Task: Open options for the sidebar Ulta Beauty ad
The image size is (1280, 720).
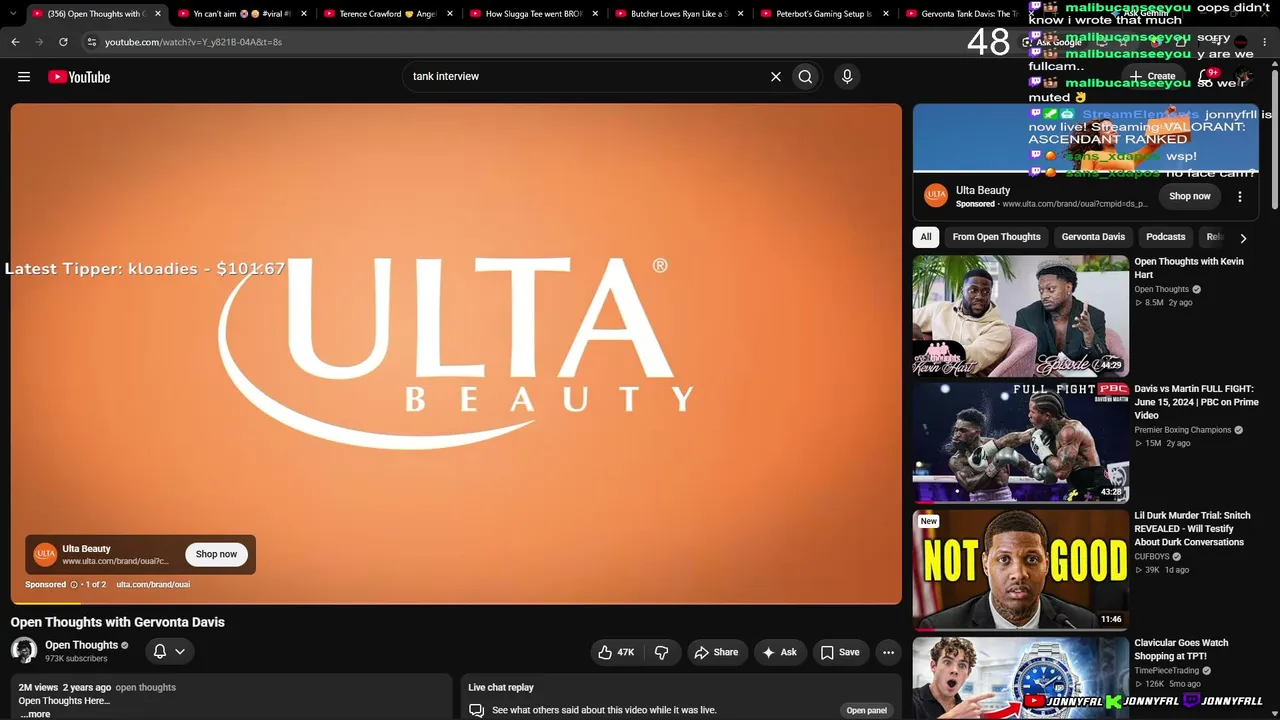Action: tap(1240, 197)
